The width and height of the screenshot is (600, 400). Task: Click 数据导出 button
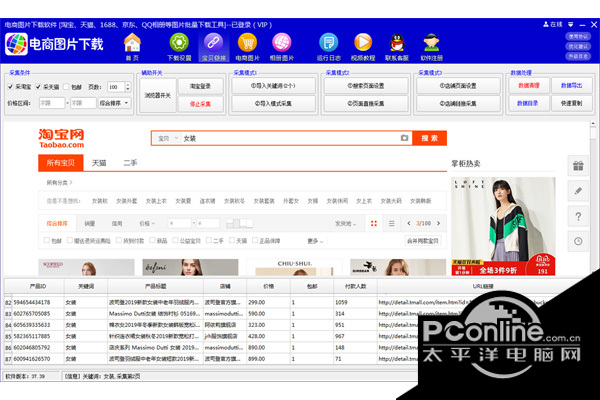click(x=572, y=85)
